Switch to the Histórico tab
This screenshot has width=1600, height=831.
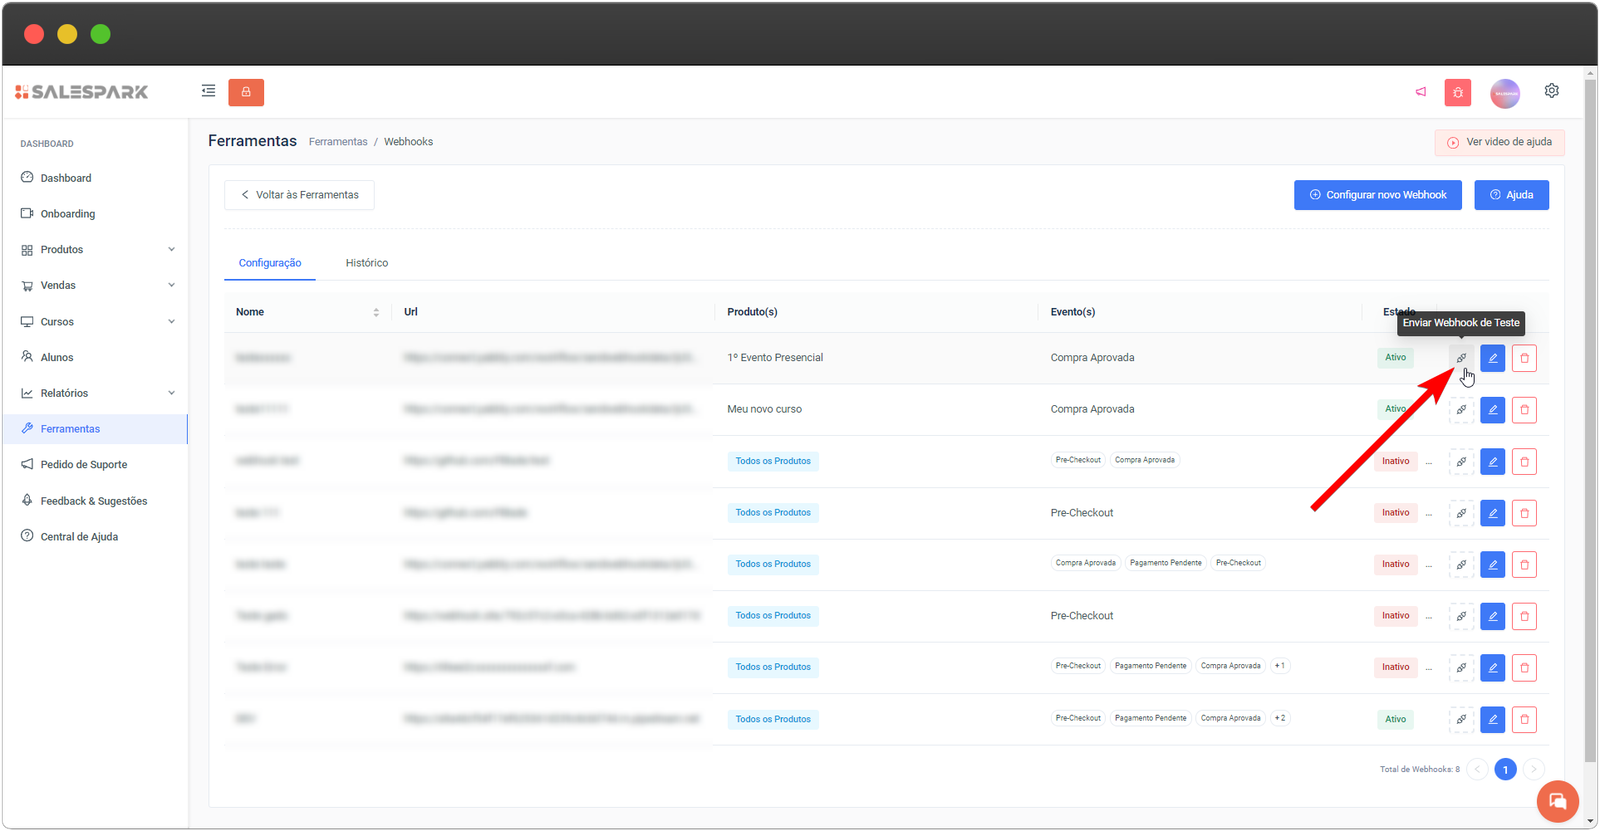(367, 263)
